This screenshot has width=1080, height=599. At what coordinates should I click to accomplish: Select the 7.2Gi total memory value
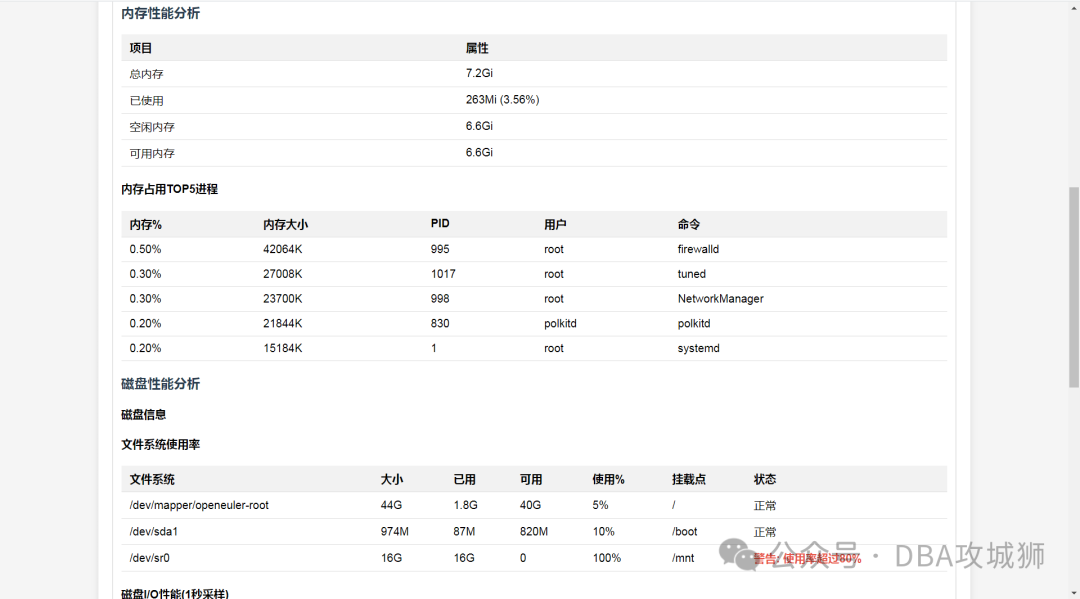tap(479, 73)
